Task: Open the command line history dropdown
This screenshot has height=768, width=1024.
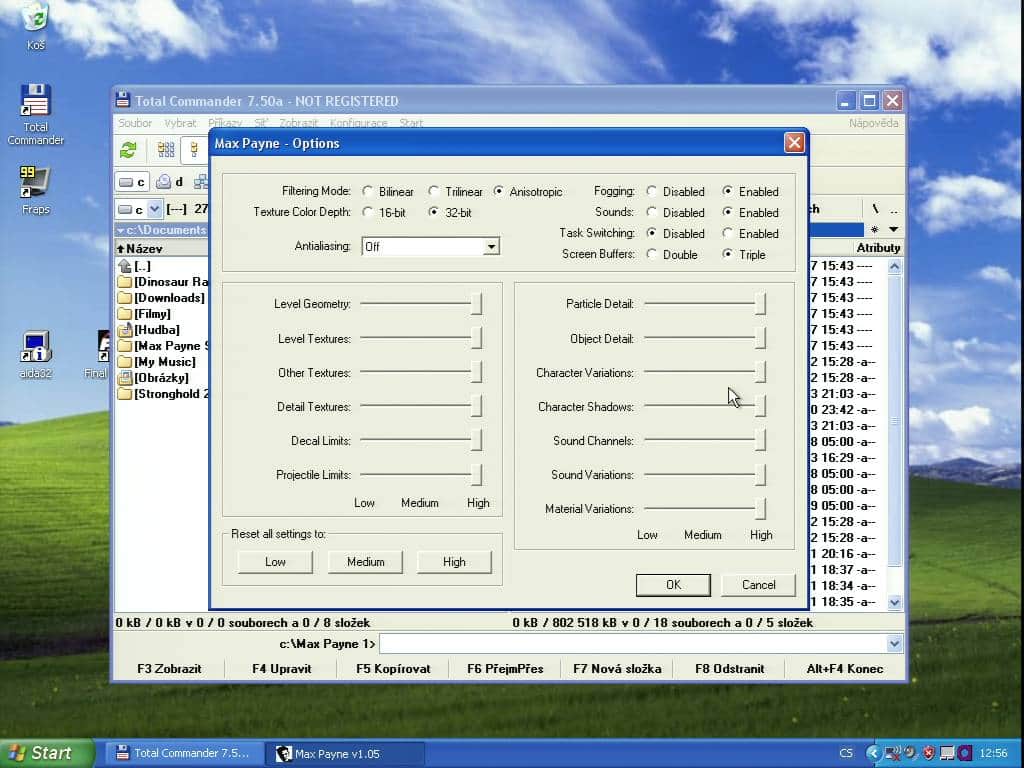Action: (894, 644)
